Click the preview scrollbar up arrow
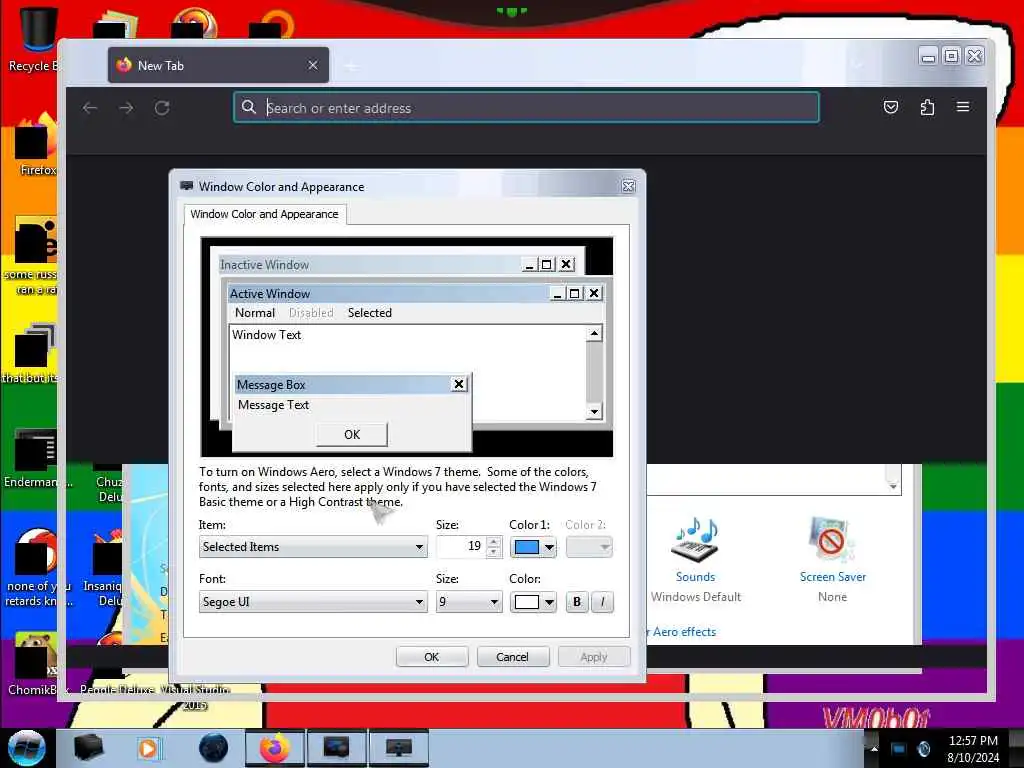The image size is (1024, 768). point(594,334)
